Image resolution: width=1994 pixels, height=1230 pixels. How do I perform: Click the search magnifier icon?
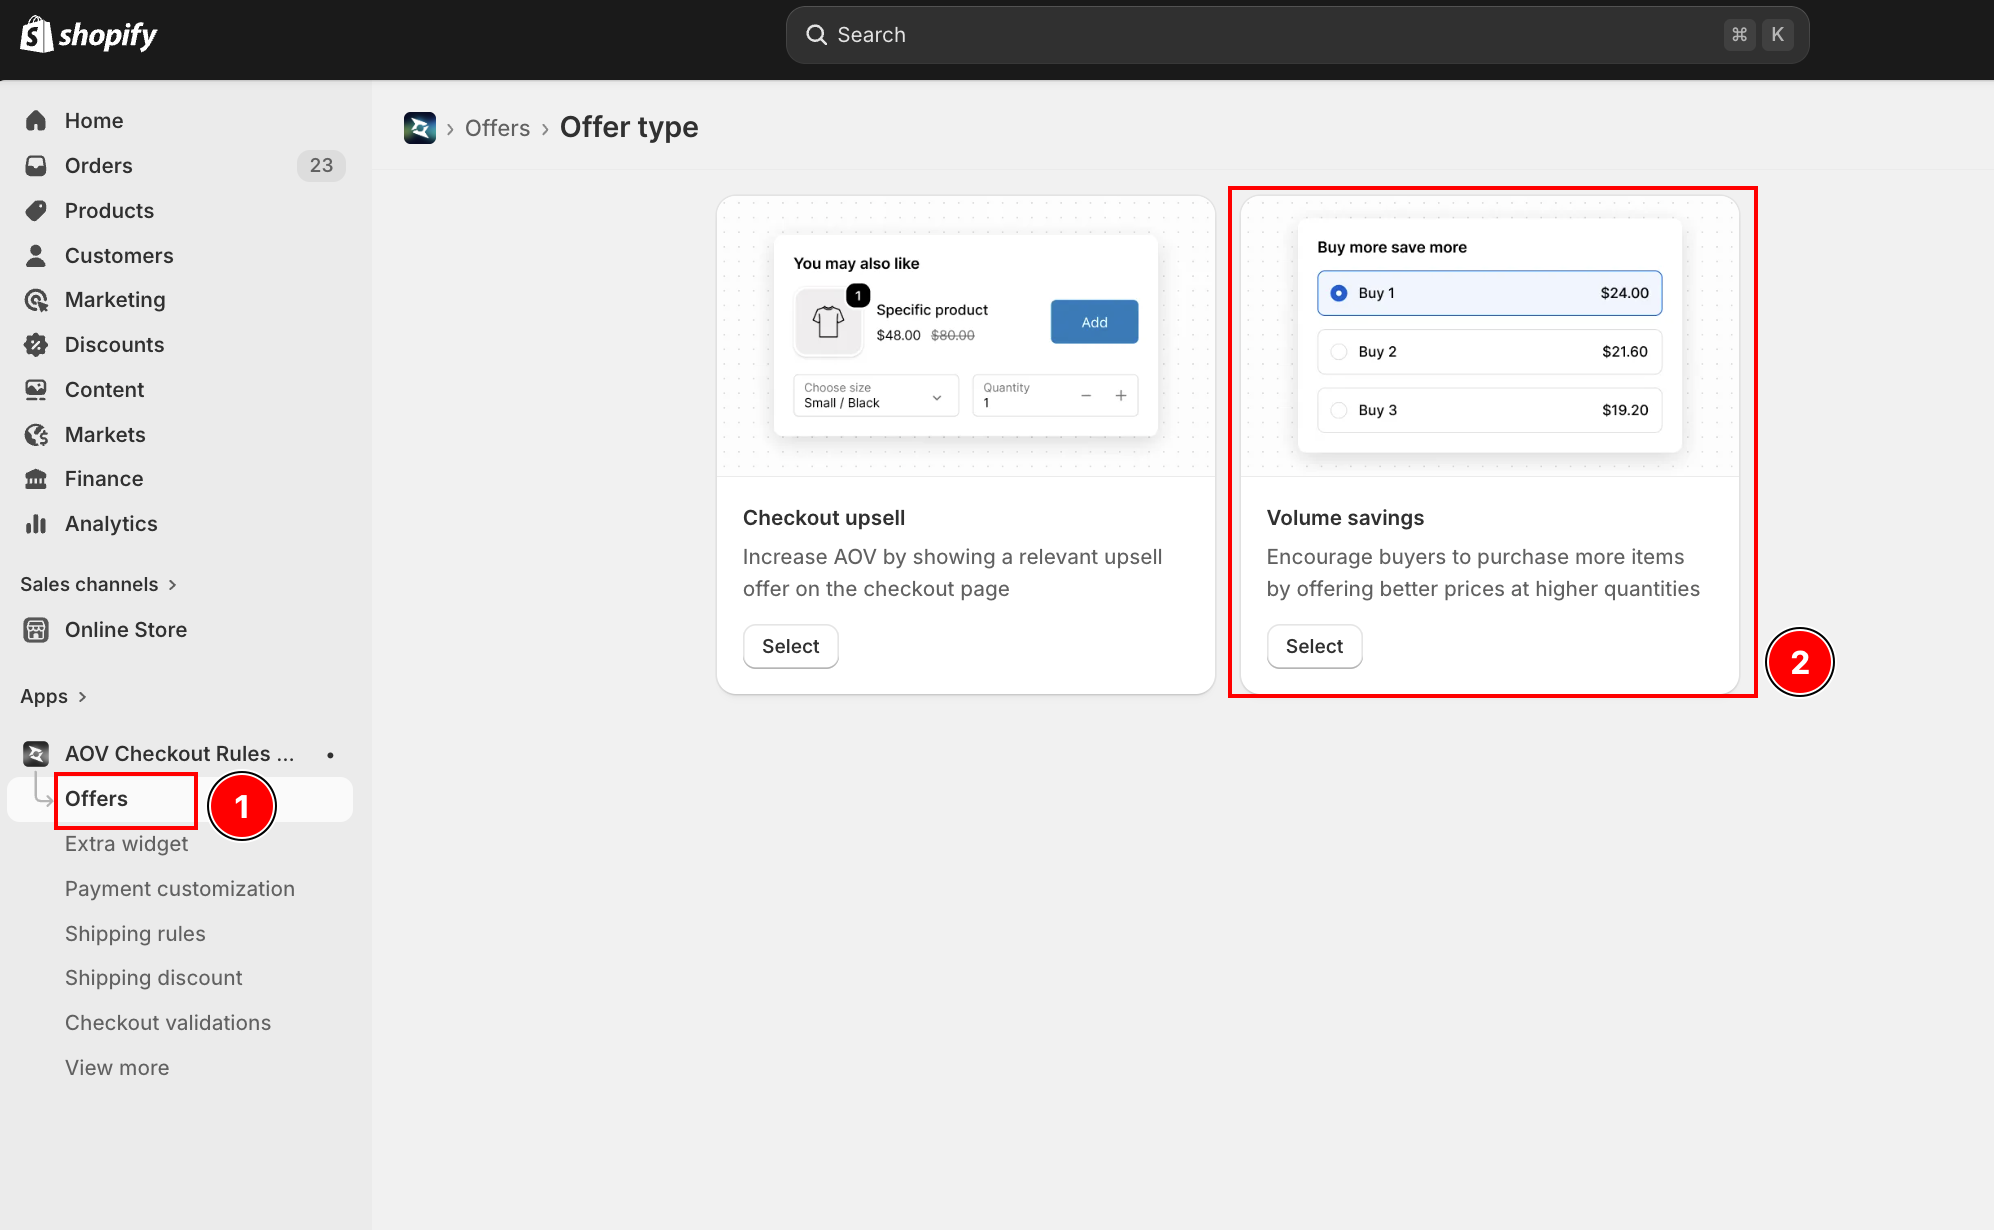pos(816,35)
